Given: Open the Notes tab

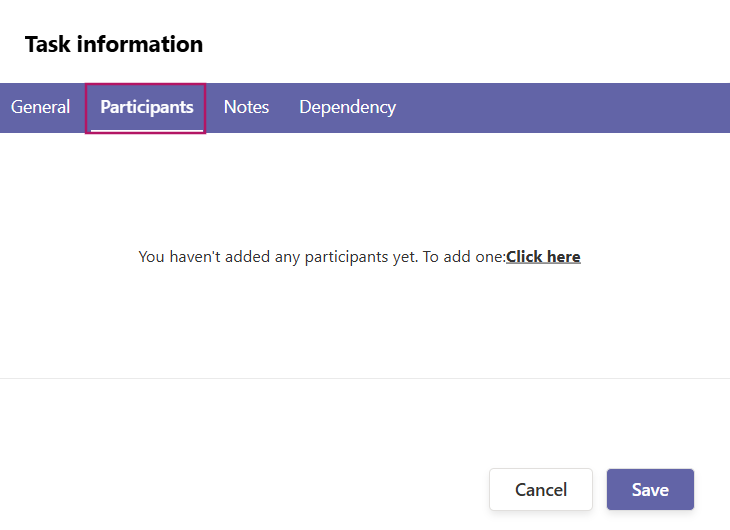Looking at the screenshot, I should tap(246, 107).
